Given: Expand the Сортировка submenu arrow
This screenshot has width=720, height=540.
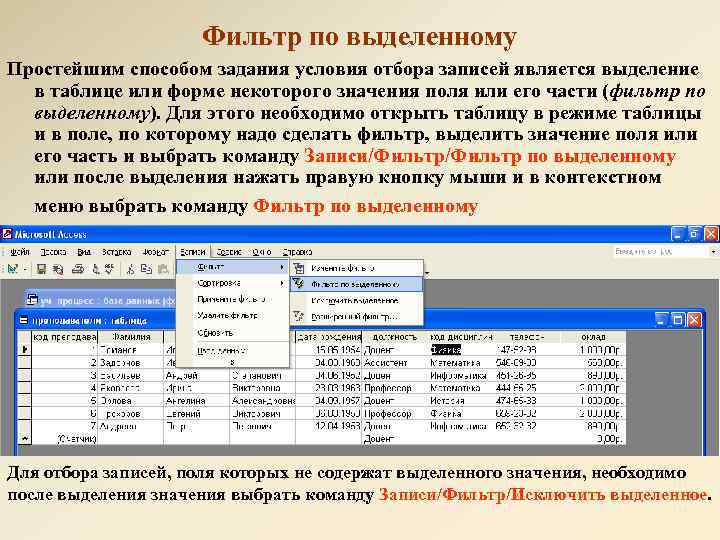Looking at the screenshot, I should 281,283.
